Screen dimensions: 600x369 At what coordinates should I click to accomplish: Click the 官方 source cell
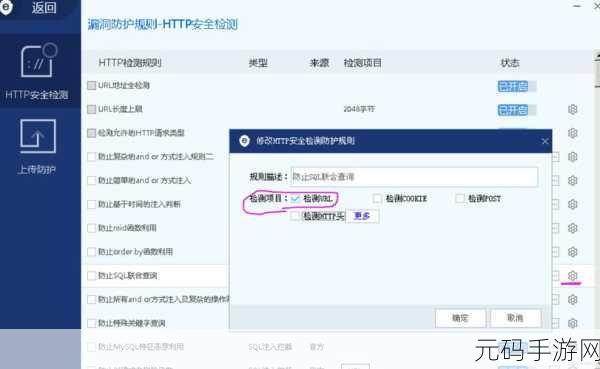click(x=317, y=347)
